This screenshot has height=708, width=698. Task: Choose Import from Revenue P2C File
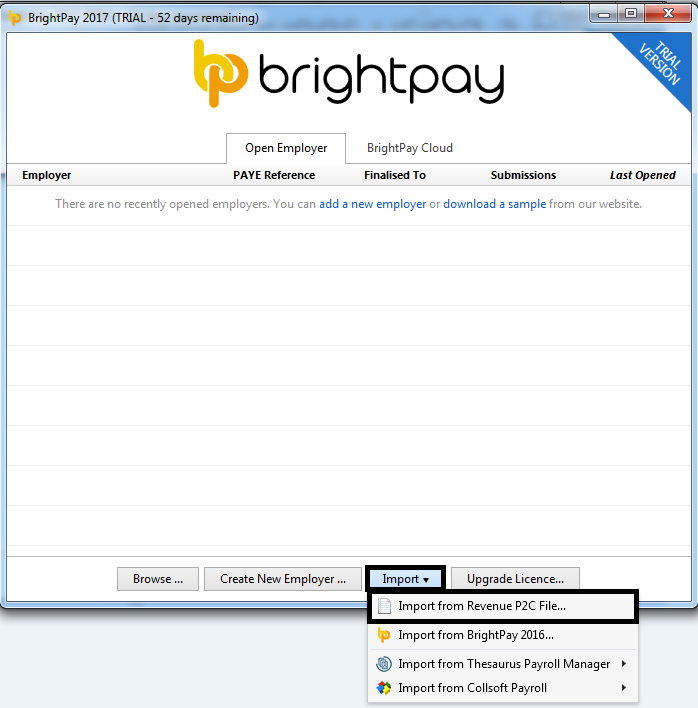503,606
